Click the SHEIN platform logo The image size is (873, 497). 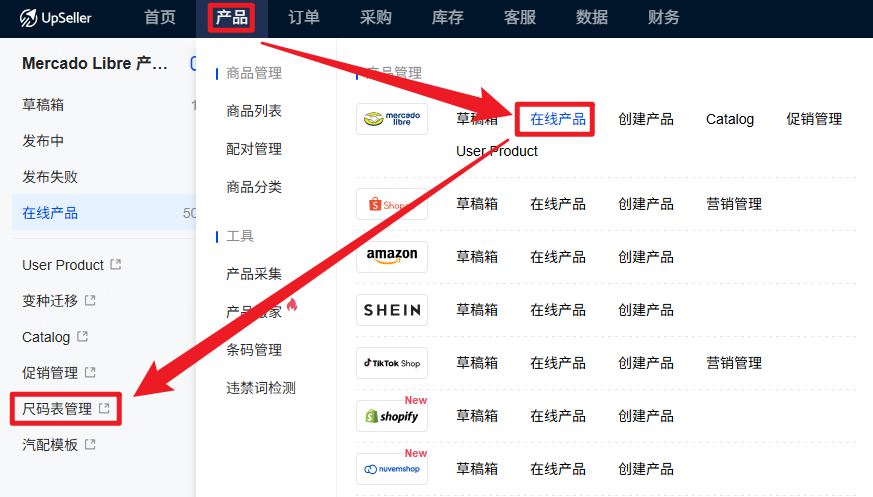tap(391, 310)
